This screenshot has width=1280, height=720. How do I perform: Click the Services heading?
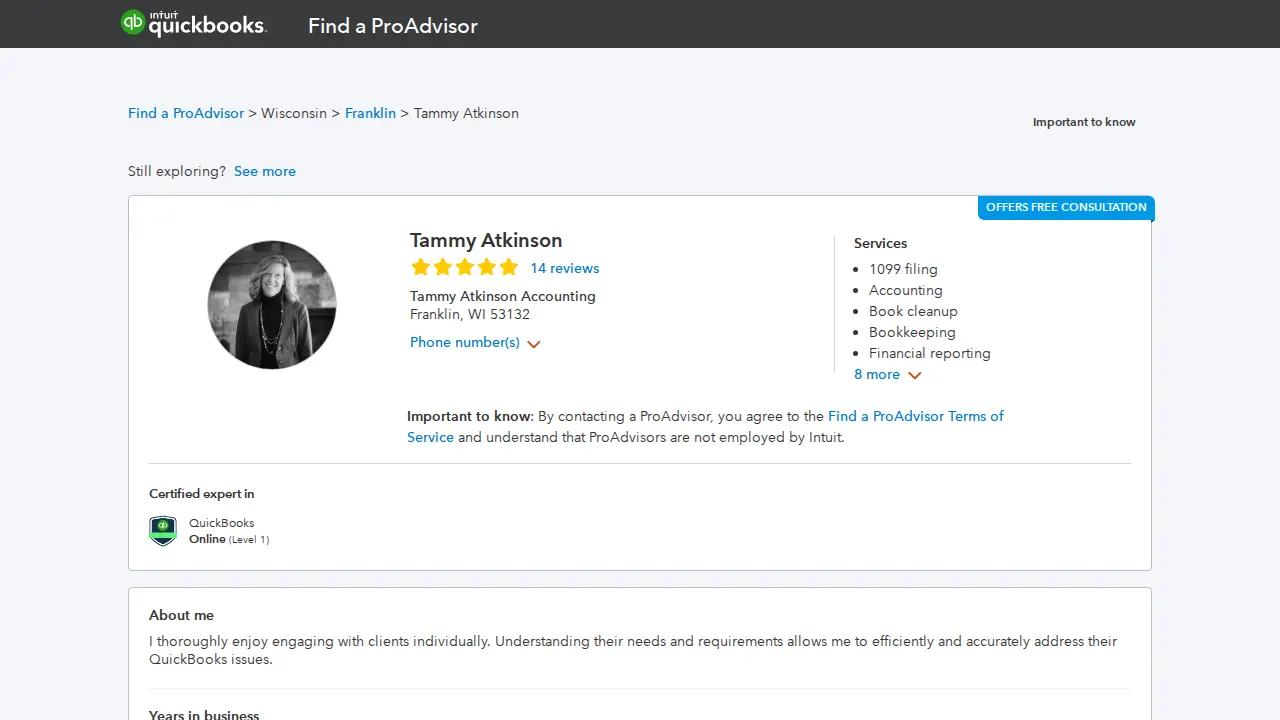(881, 243)
